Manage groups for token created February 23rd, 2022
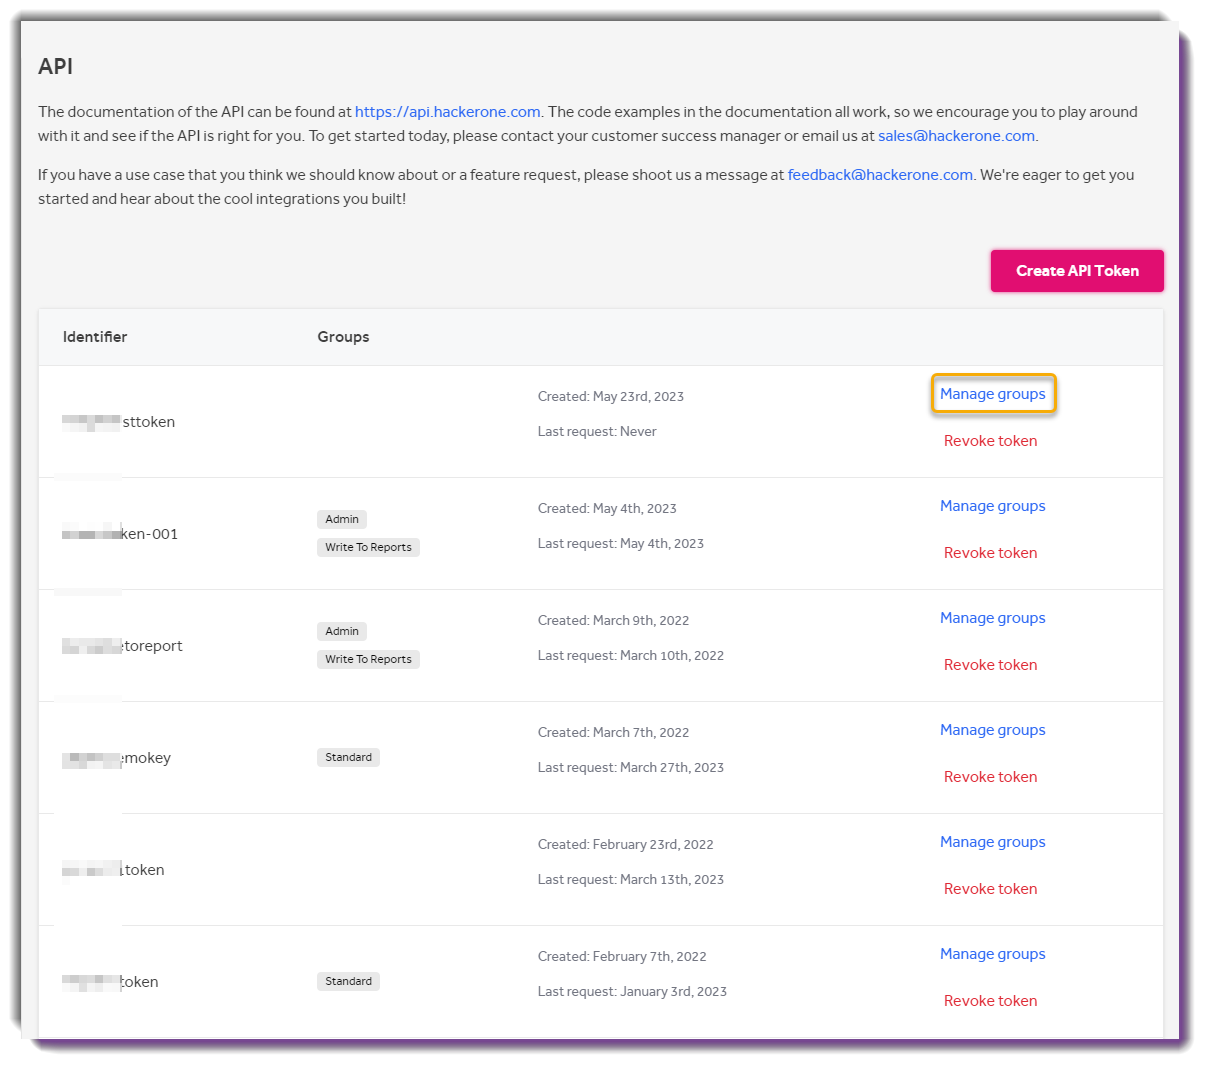The width and height of the screenshot is (1221, 1081). click(x=993, y=842)
